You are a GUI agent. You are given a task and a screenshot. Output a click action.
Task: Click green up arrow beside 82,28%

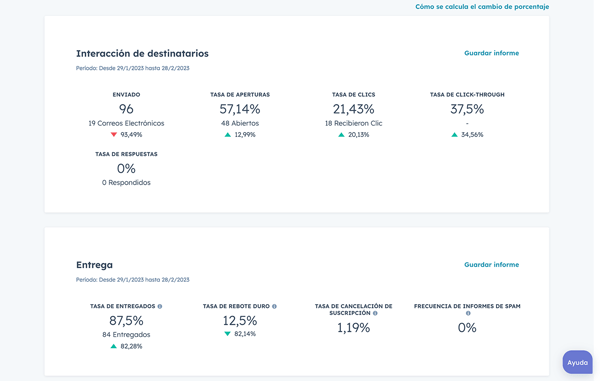[x=114, y=346]
